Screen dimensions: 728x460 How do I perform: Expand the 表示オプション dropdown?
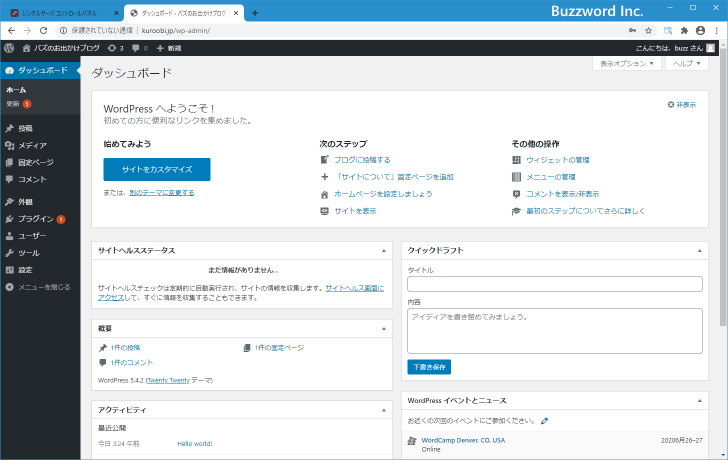tap(628, 63)
